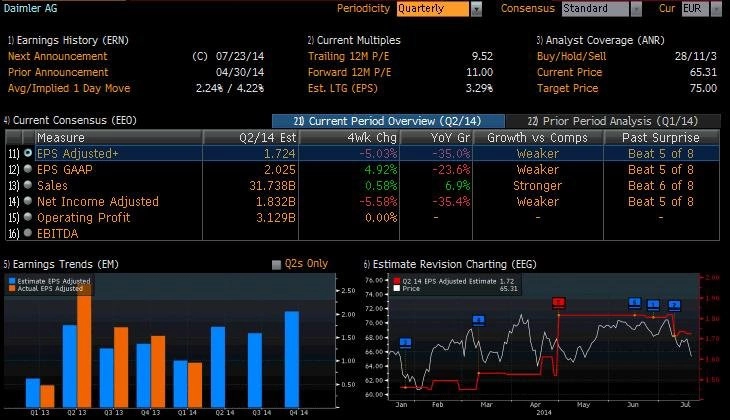Click the blue Q3 14 estimate bar

pyautogui.click(x=255, y=370)
